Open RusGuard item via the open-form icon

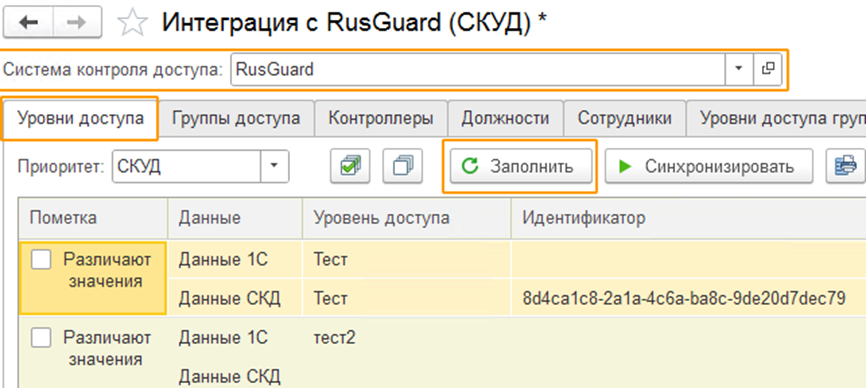coord(768,70)
